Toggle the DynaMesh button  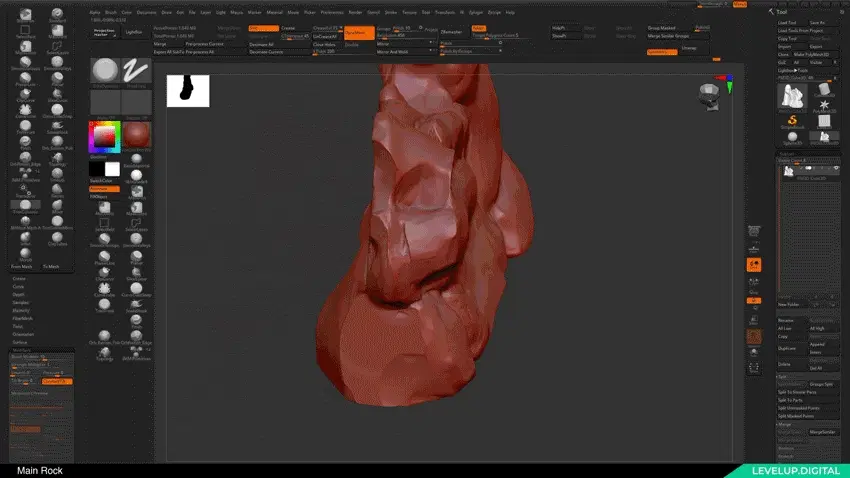(x=359, y=33)
